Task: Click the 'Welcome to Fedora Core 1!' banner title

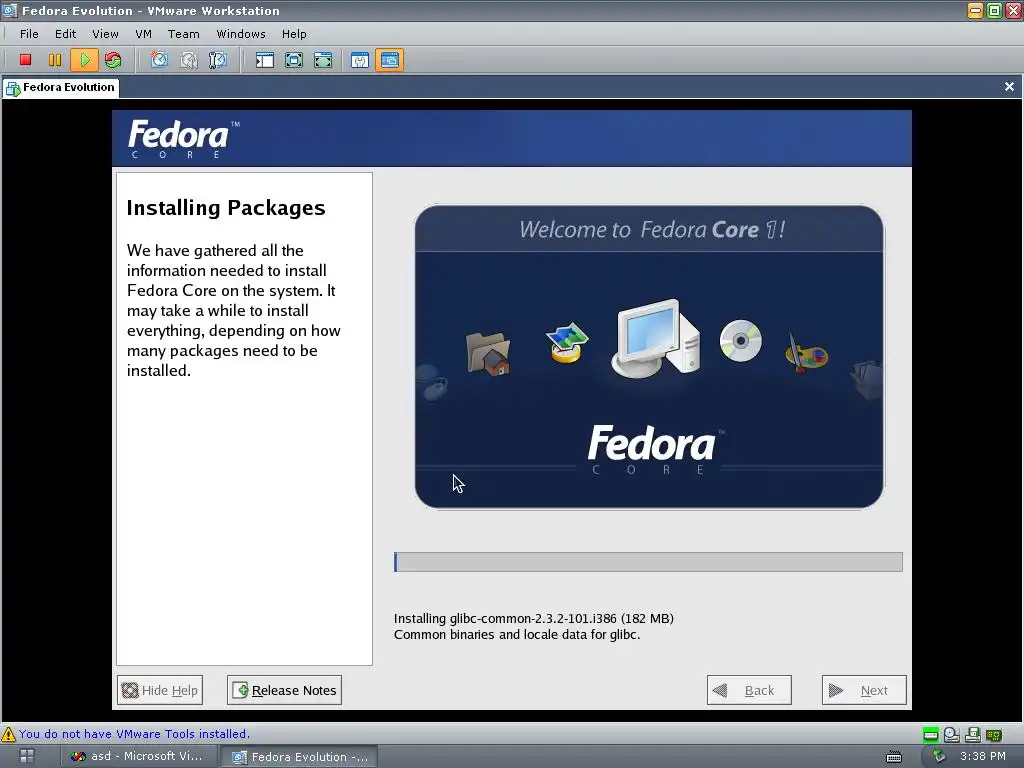Action: click(652, 229)
